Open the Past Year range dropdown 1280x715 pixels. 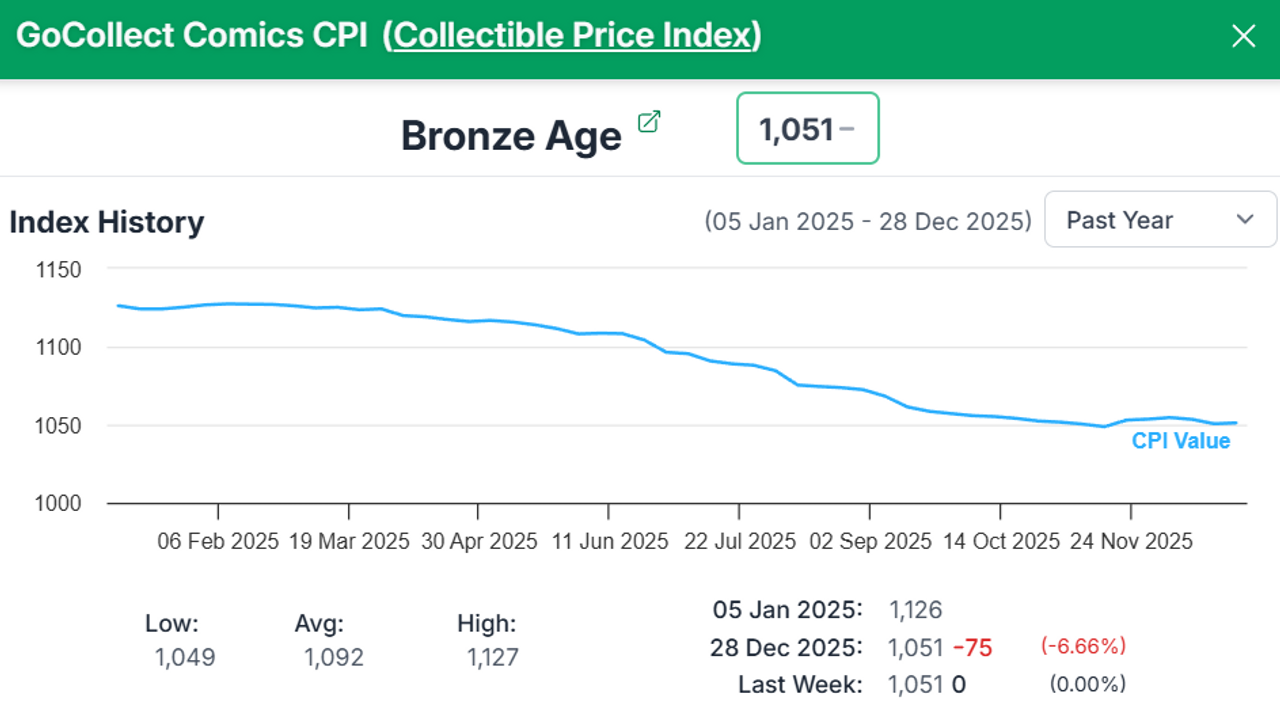point(1160,220)
